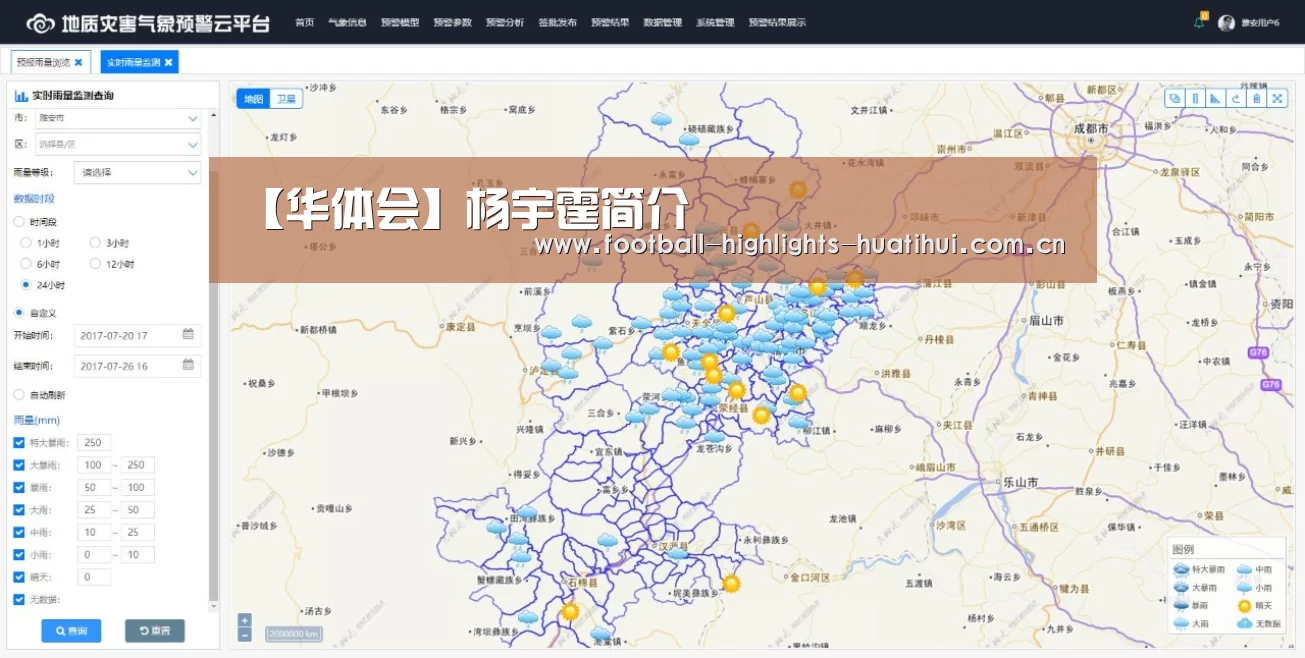Uncheck the 中雨 checkbox
Screen dimensions: 1305x658
pyautogui.click(x=19, y=532)
